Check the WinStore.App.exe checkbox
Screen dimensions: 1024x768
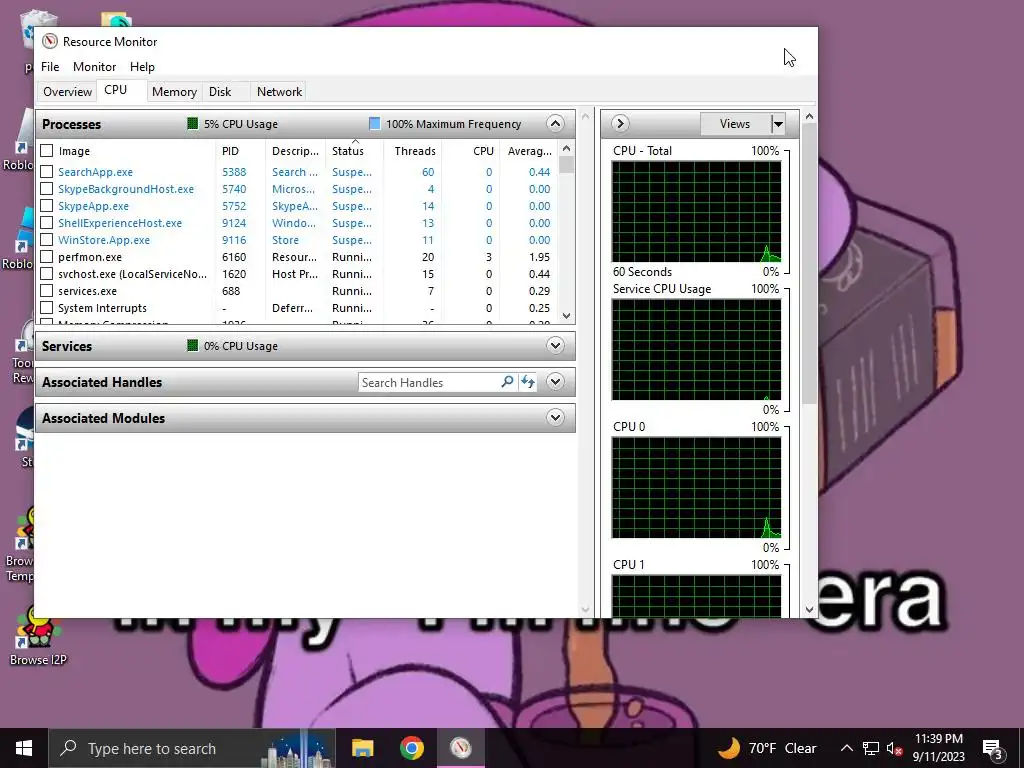pos(47,240)
